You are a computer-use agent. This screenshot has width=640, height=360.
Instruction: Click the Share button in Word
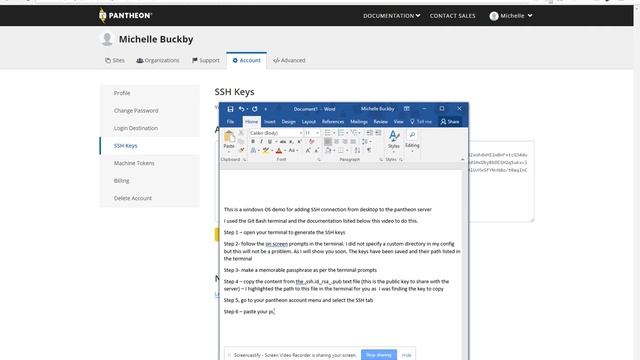(x=450, y=122)
